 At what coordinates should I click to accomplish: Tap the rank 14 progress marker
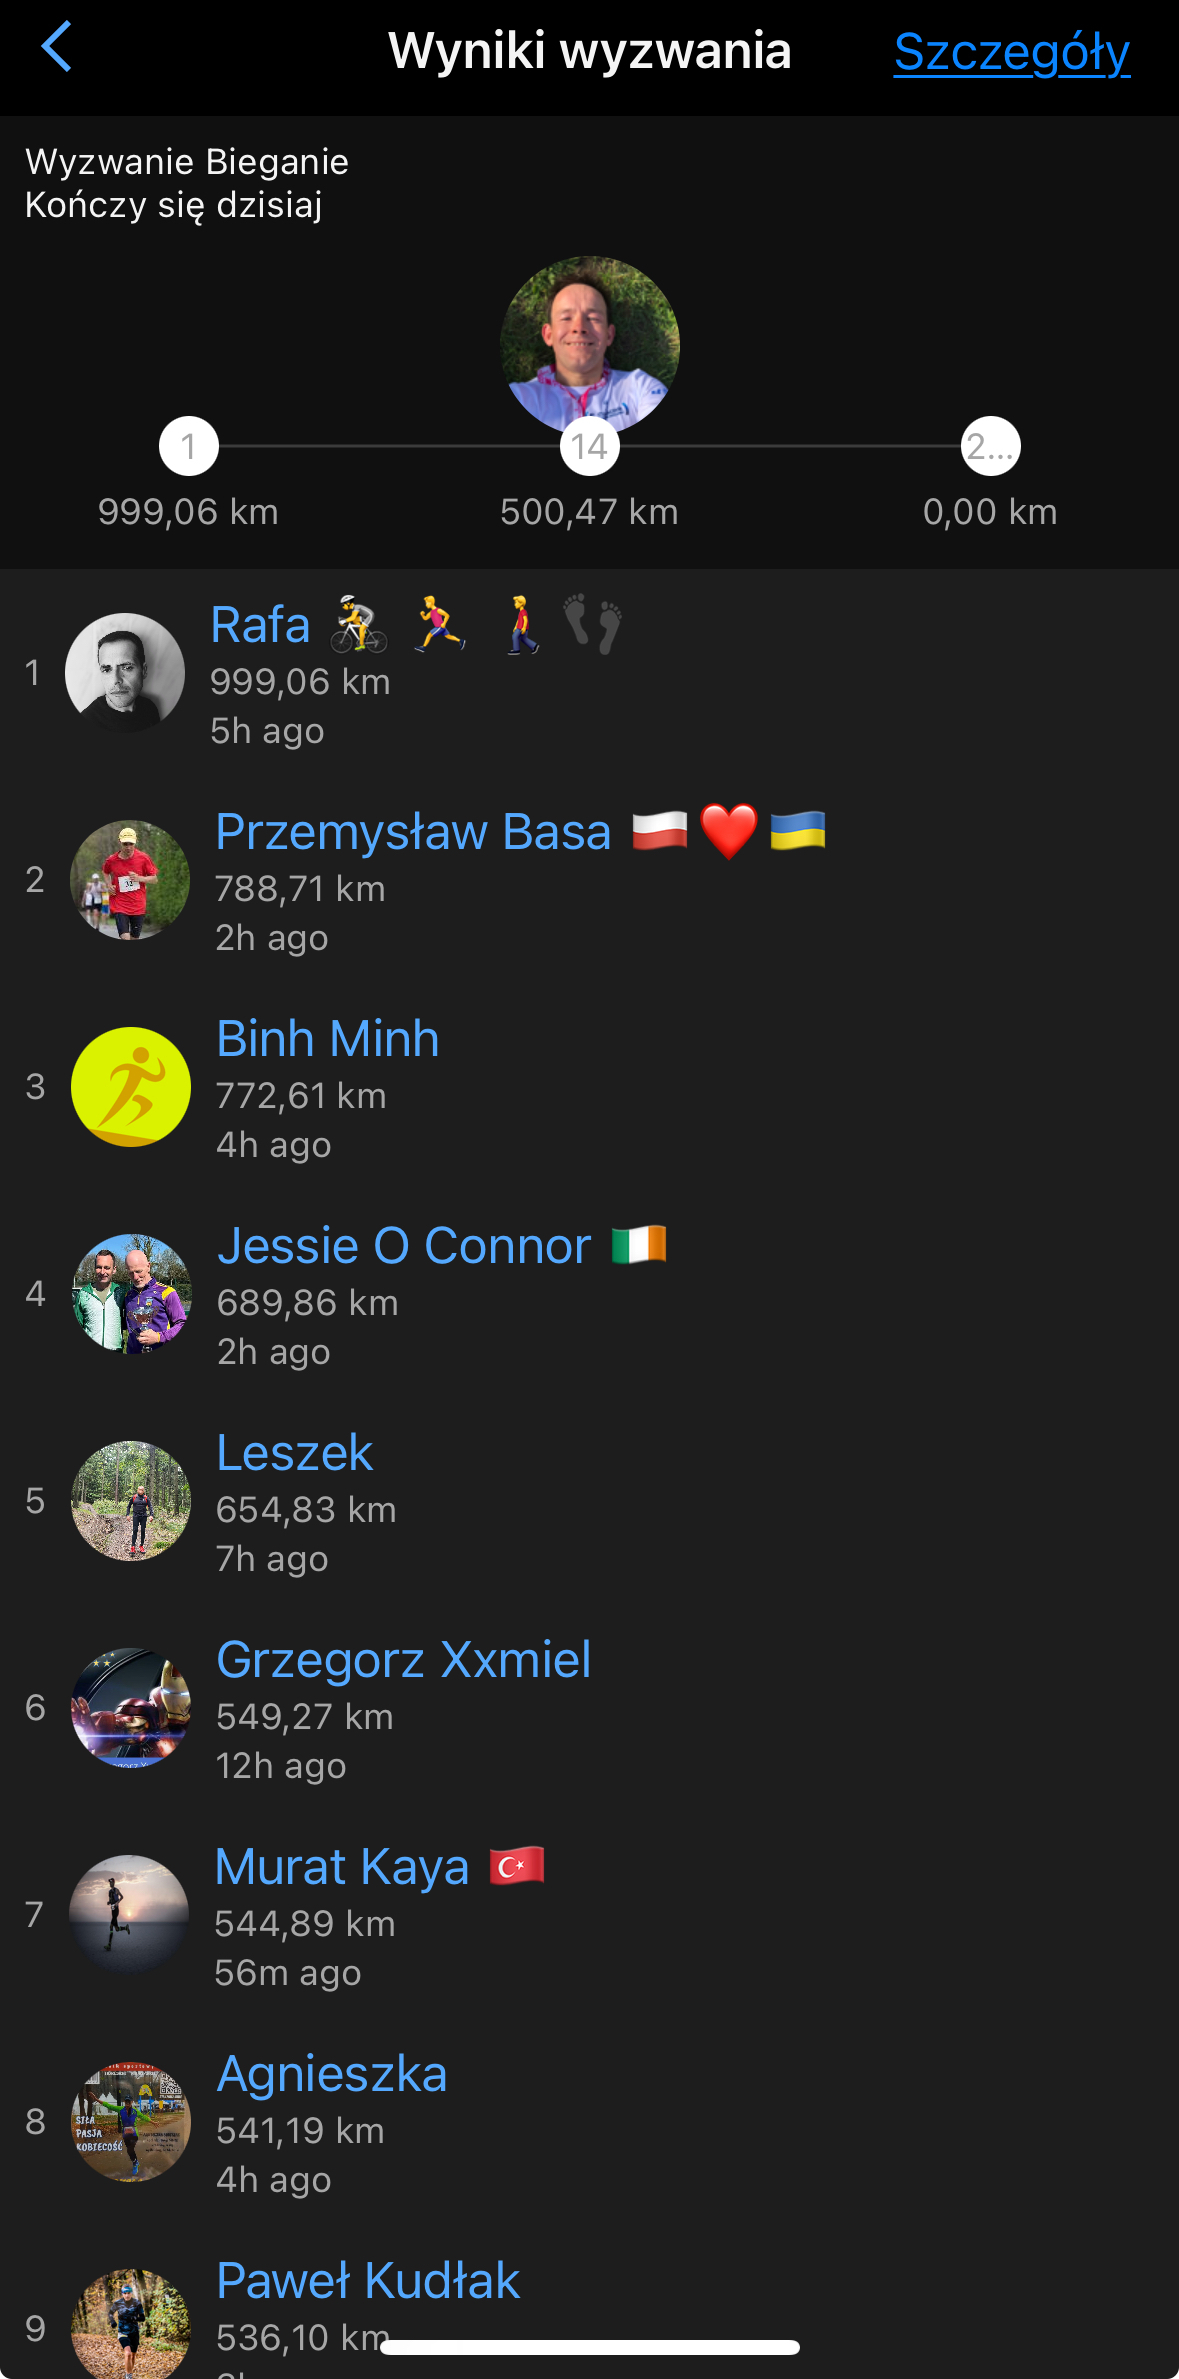(x=590, y=447)
